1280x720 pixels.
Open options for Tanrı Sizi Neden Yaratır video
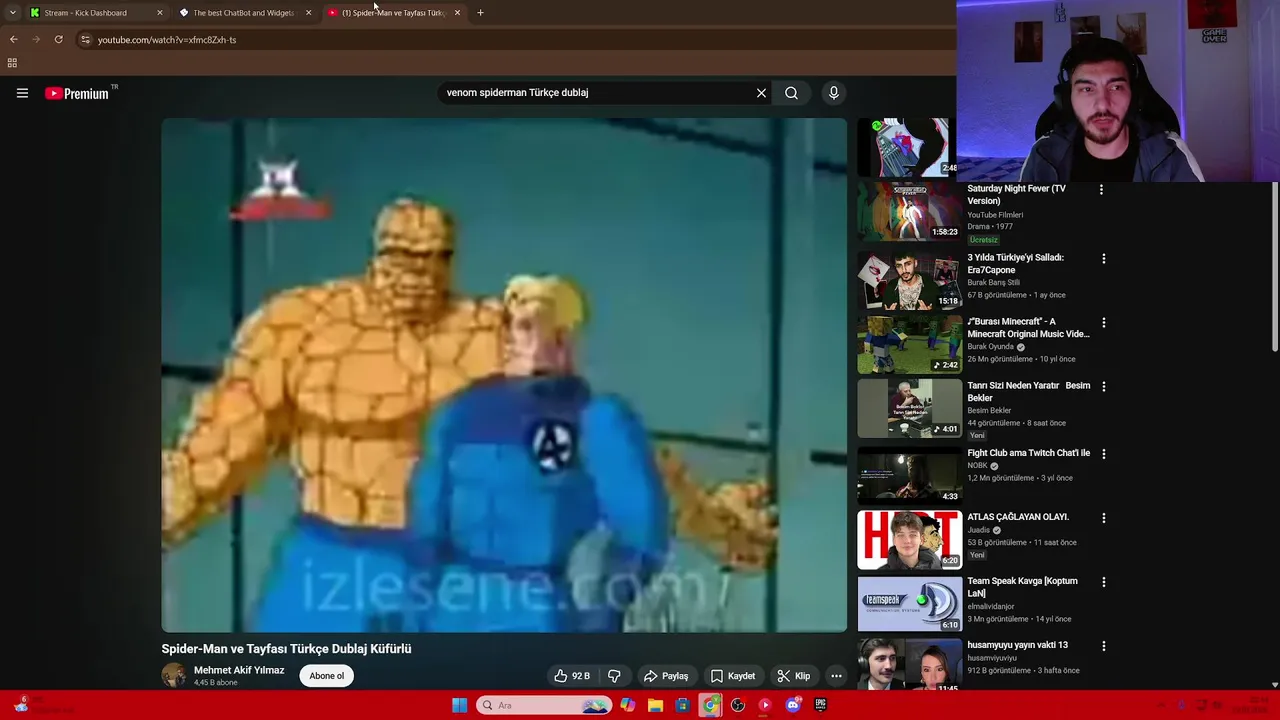tap(1104, 386)
